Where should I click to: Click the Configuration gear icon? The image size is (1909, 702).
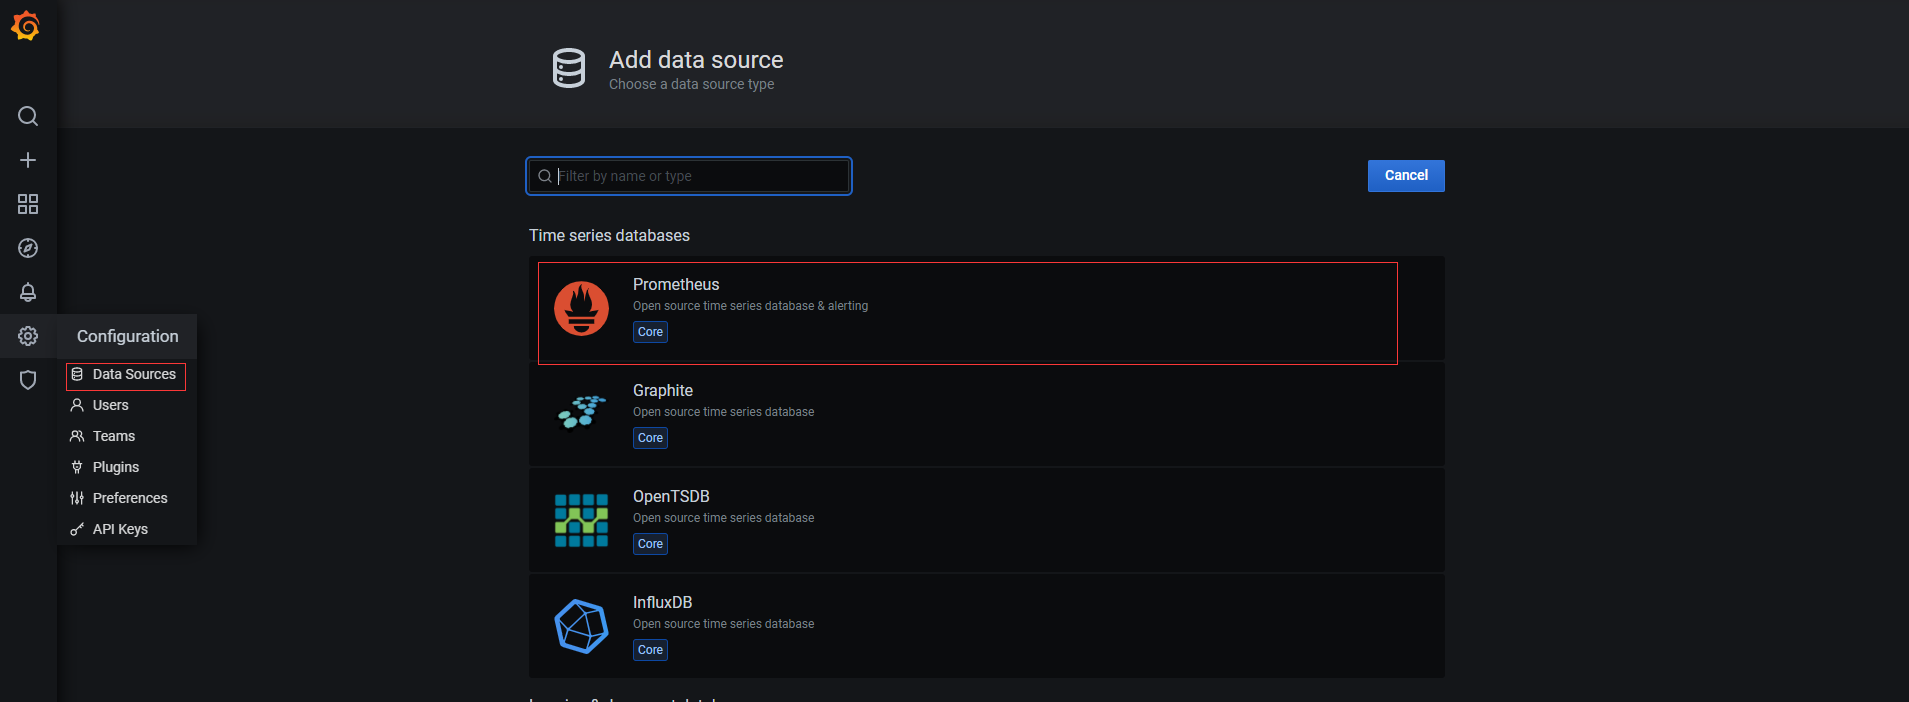[28, 336]
